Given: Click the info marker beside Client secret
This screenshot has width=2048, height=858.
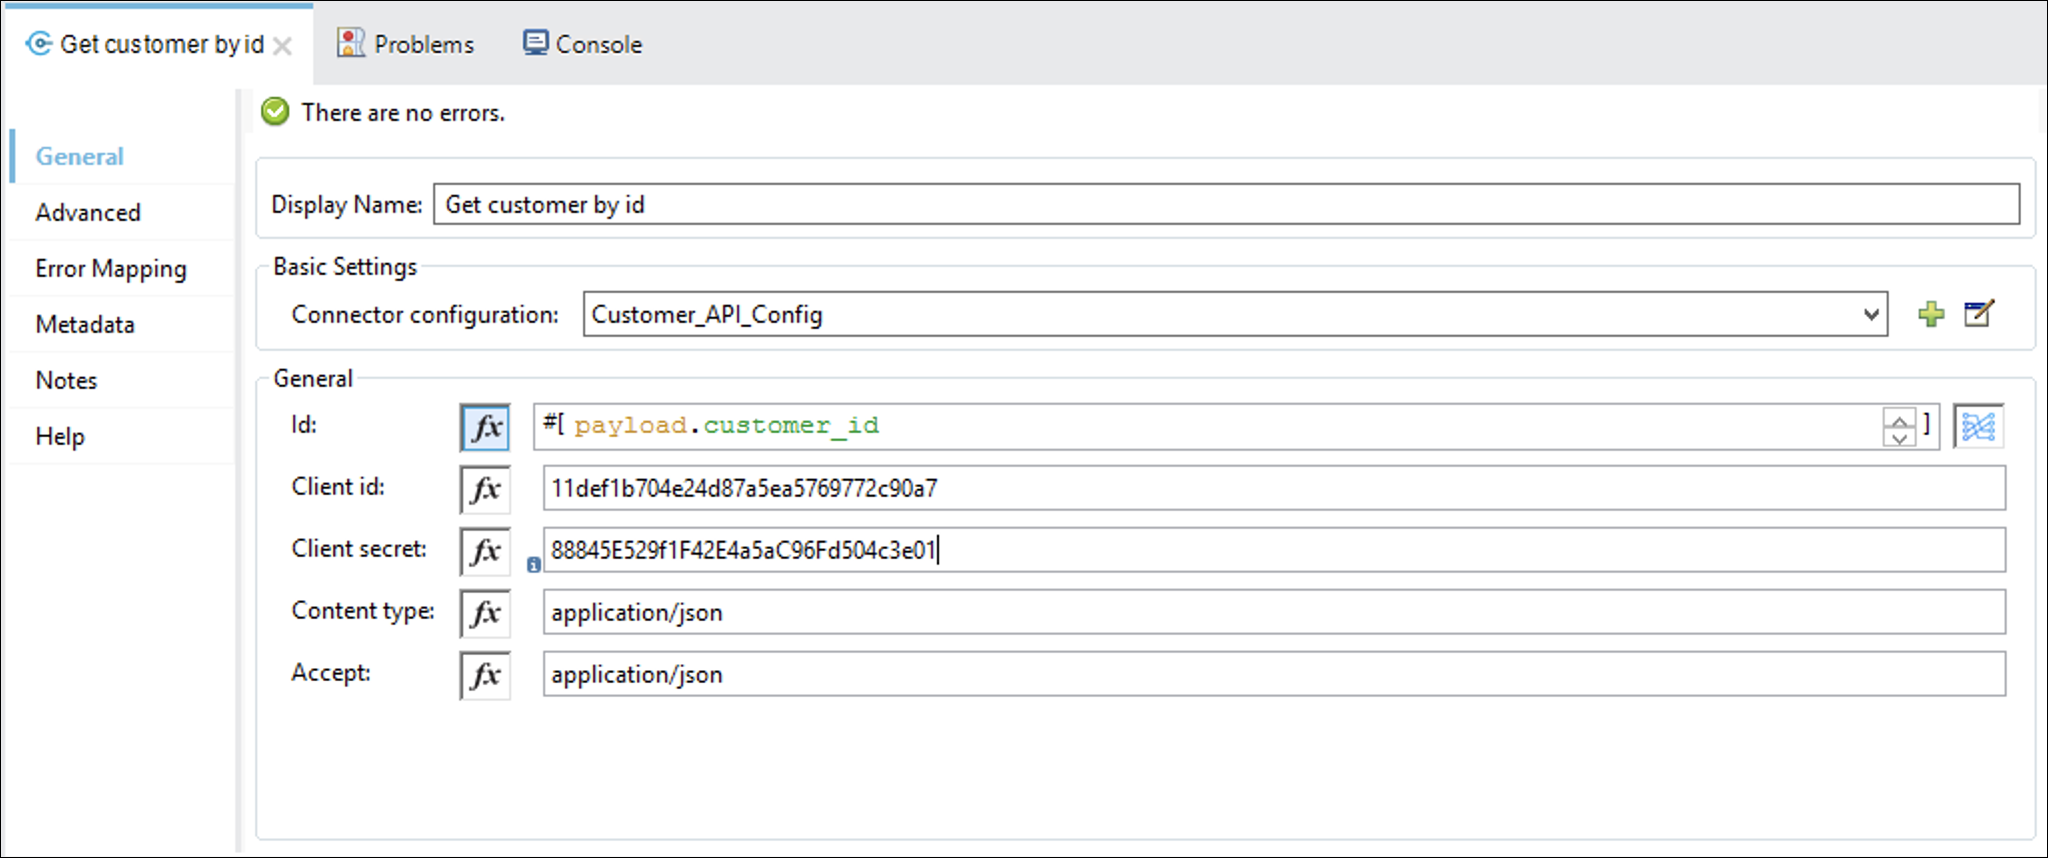Looking at the screenshot, I should point(533,565).
